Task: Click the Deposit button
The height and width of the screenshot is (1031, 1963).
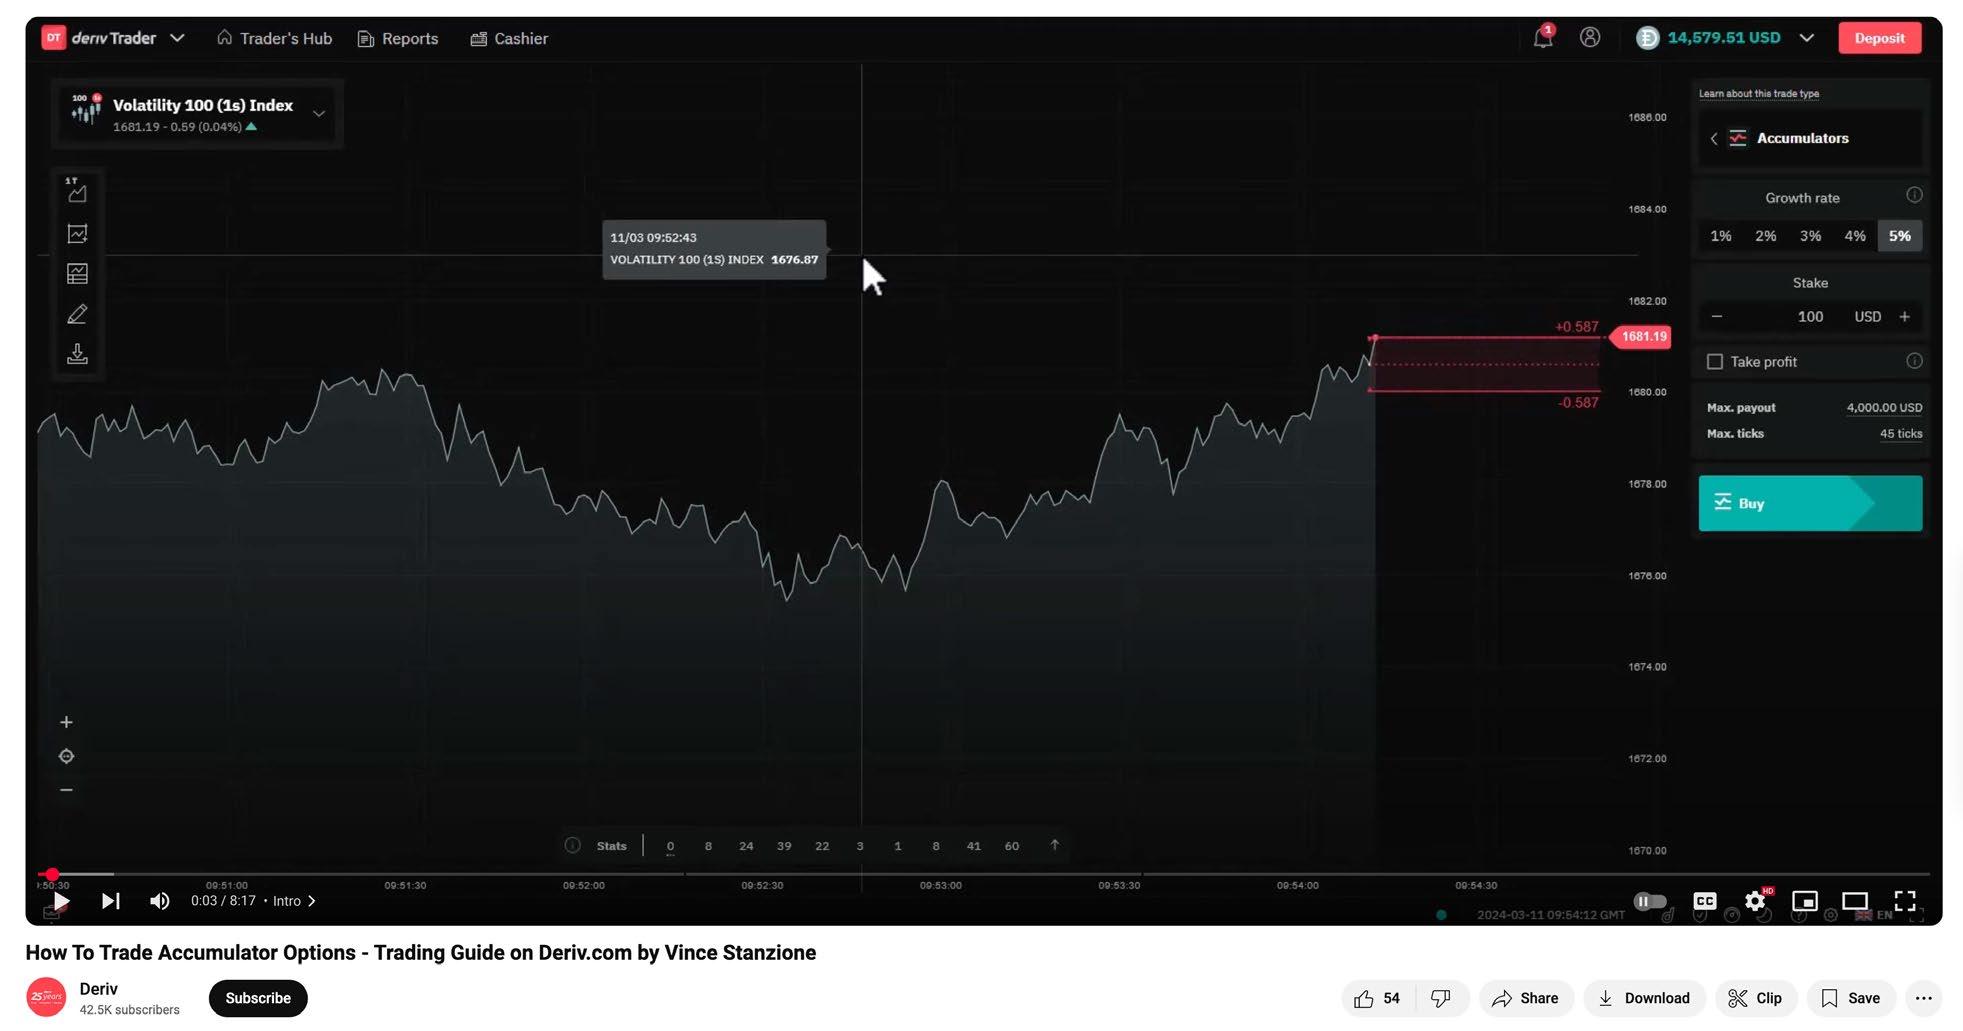Action: tap(1880, 38)
